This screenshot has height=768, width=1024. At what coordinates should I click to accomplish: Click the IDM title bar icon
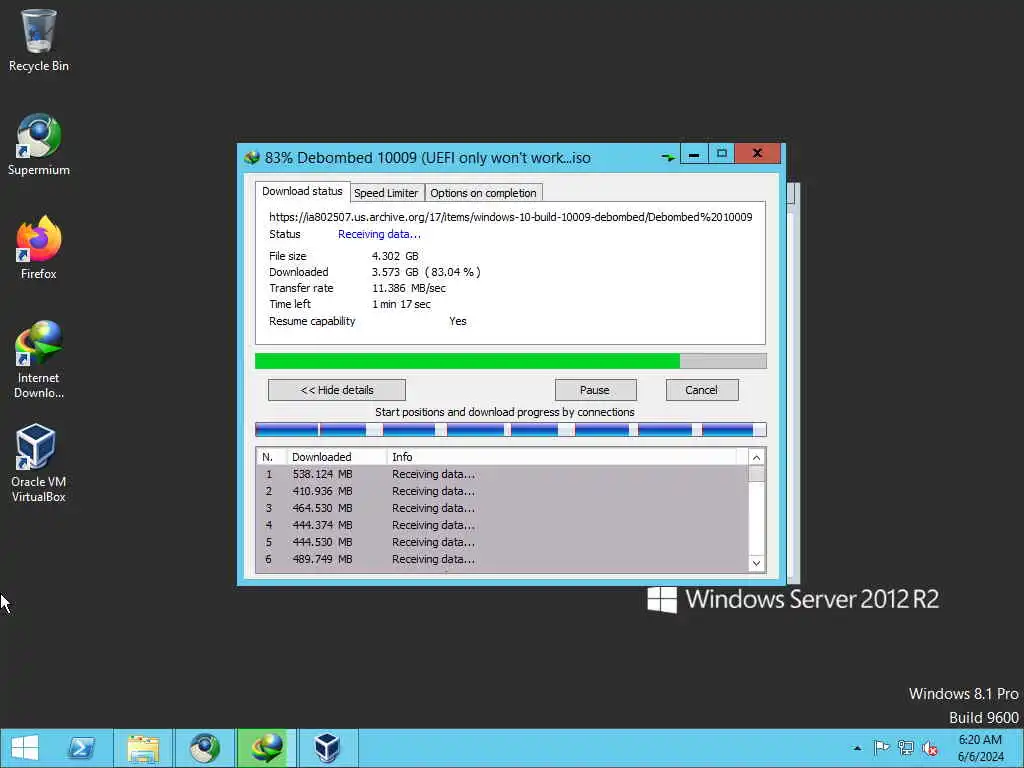coord(251,157)
